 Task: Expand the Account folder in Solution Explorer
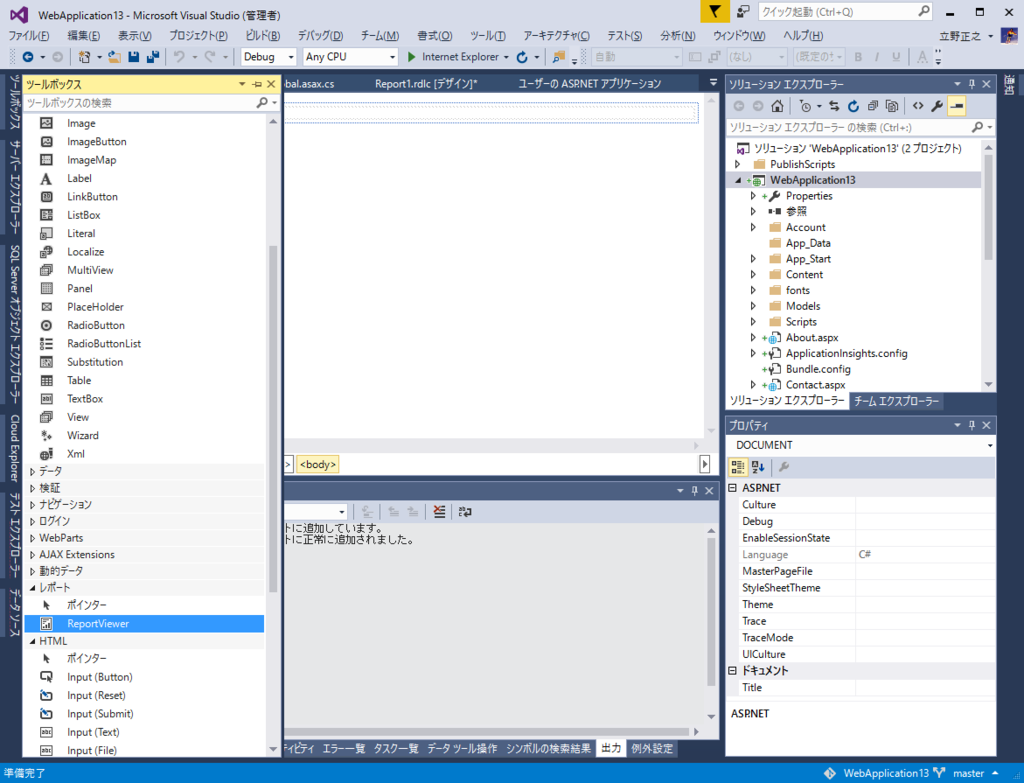tap(753, 227)
